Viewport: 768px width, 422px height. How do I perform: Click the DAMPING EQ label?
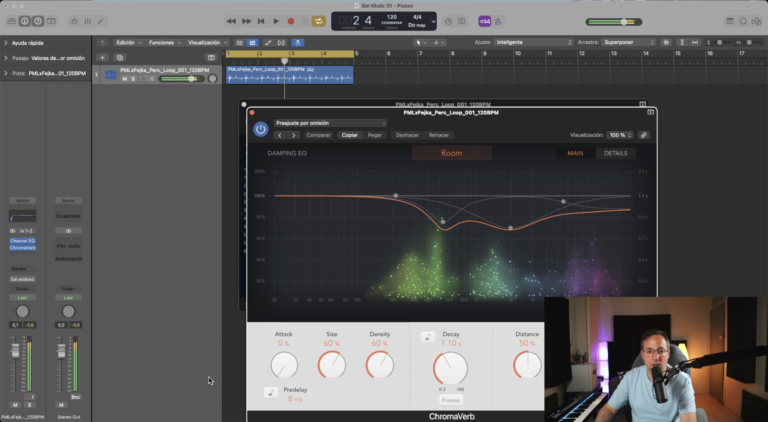[x=287, y=153]
